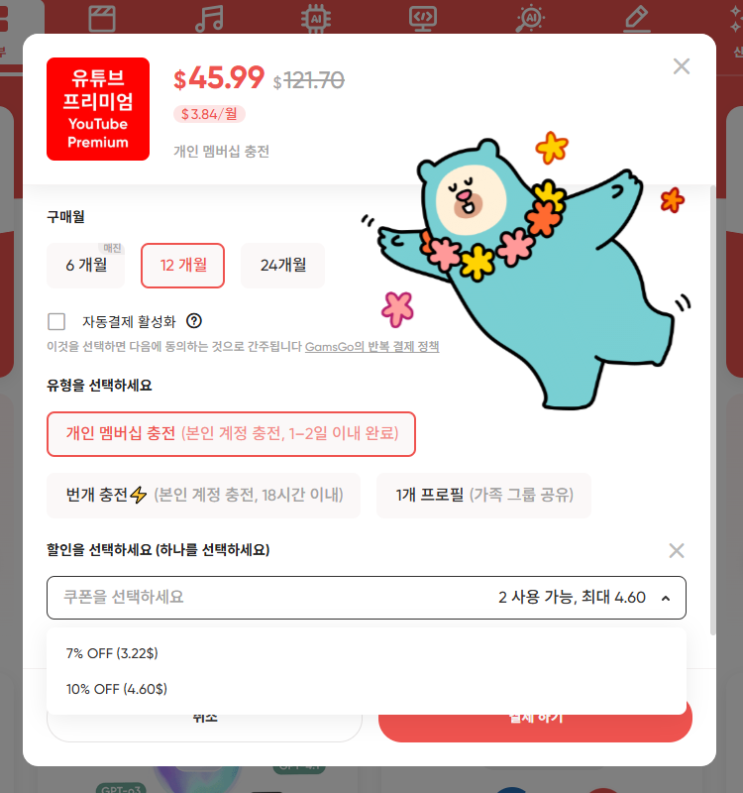The width and height of the screenshot is (743, 793).
Task: Select the AI chip category icon
Action: tap(316, 19)
